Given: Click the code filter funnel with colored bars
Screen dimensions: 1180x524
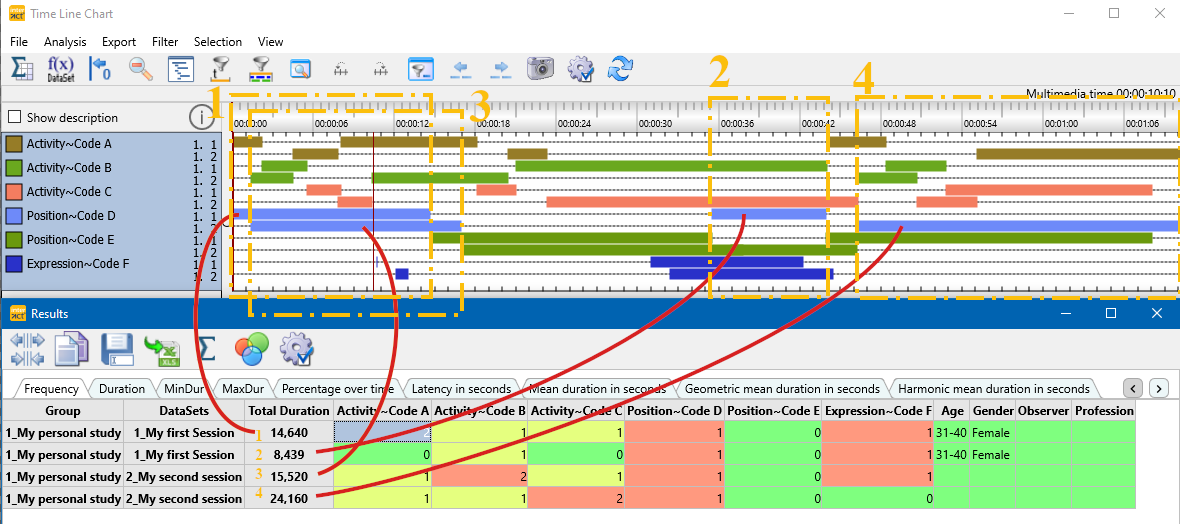Looking at the screenshot, I should pyautogui.click(x=260, y=69).
